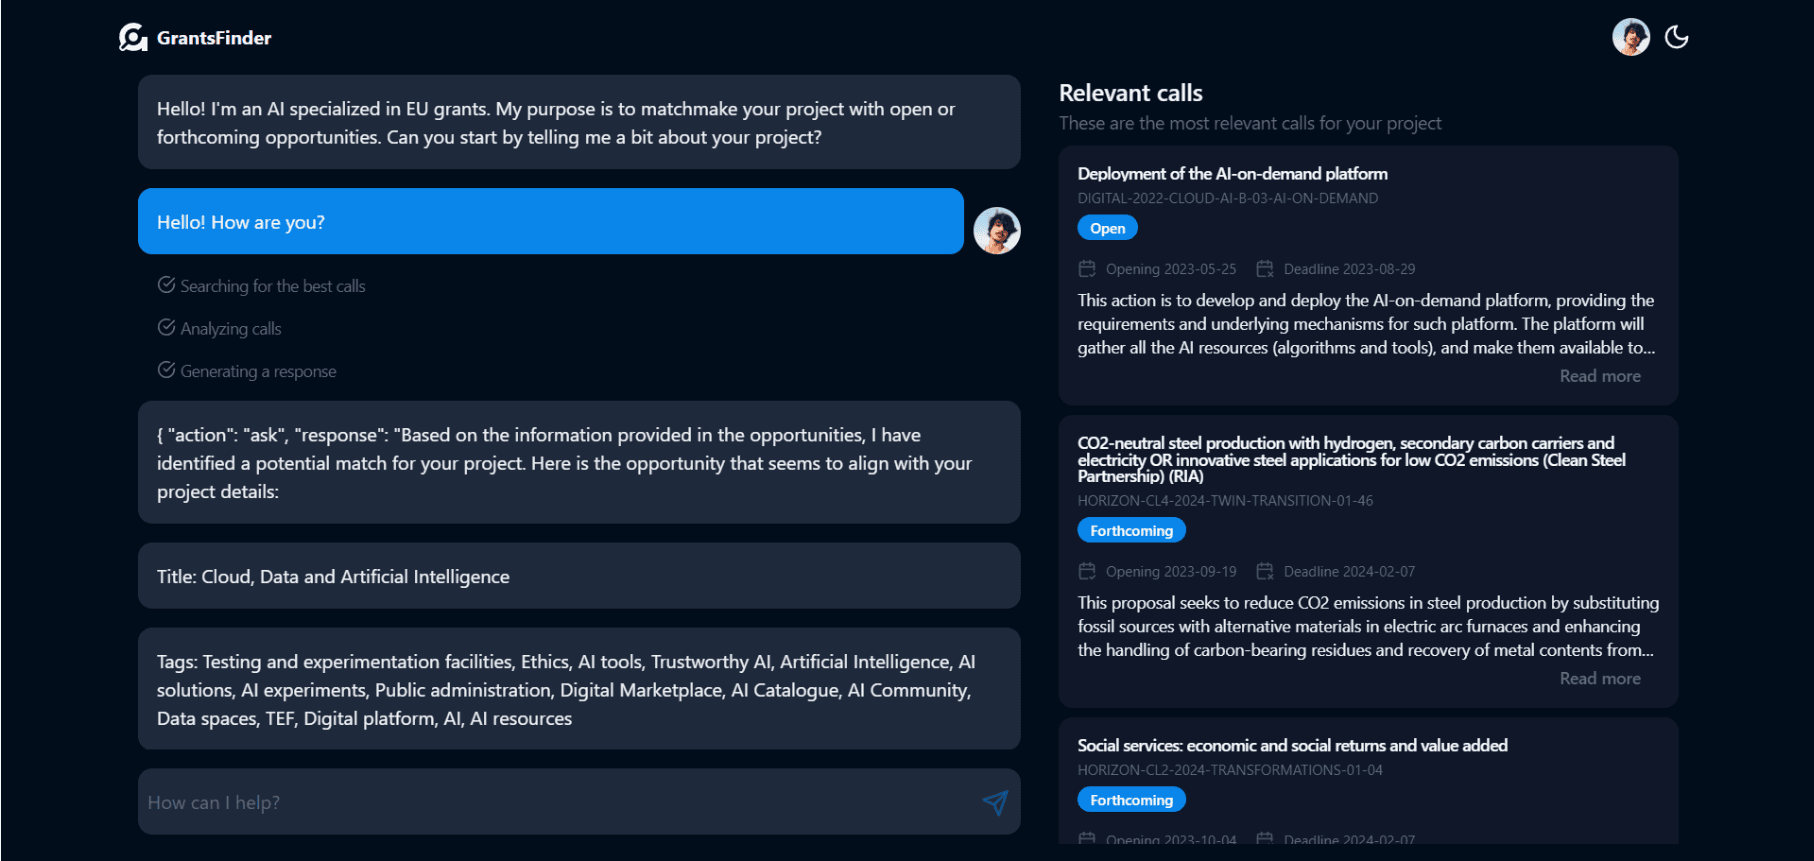Focus the How can I help input field

(560, 802)
